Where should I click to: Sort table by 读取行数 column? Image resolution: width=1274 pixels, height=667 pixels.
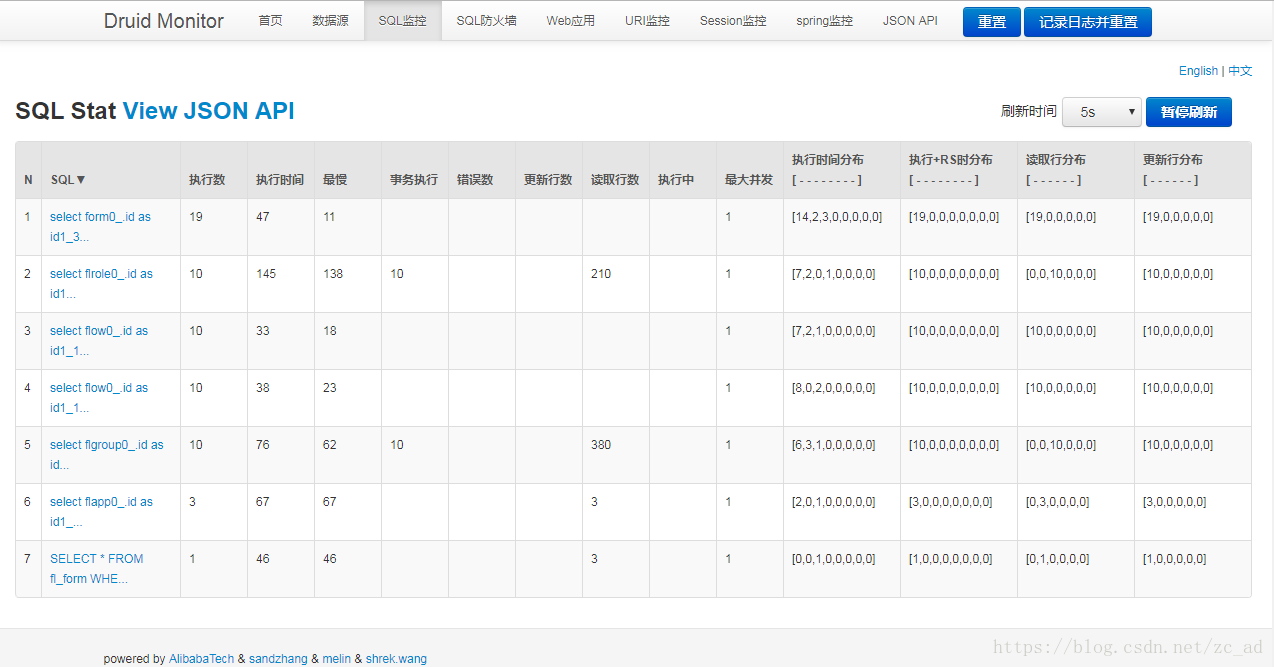(615, 180)
